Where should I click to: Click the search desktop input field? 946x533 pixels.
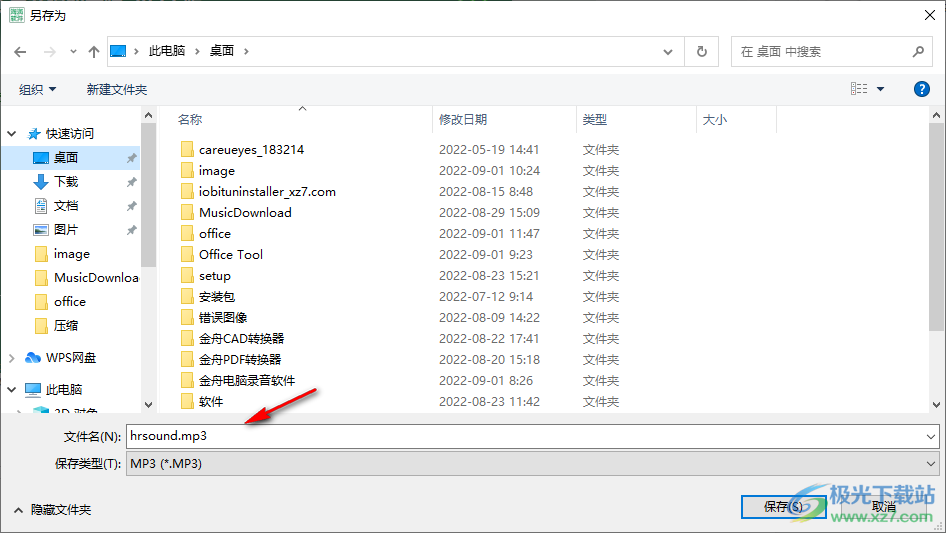coord(821,52)
